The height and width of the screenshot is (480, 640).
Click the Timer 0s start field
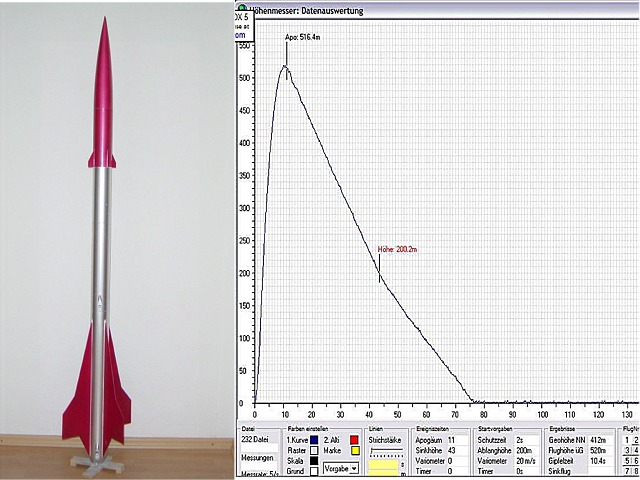tap(527, 471)
